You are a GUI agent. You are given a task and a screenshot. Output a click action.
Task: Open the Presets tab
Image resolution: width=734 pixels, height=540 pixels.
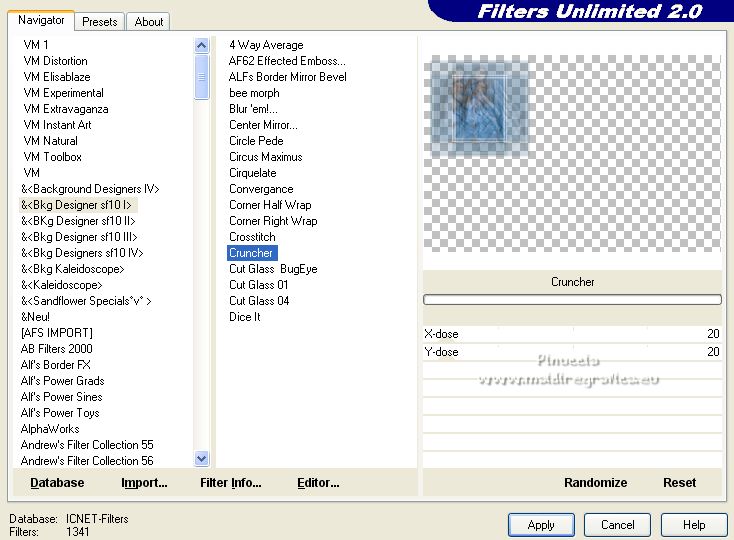(x=99, y=22)
